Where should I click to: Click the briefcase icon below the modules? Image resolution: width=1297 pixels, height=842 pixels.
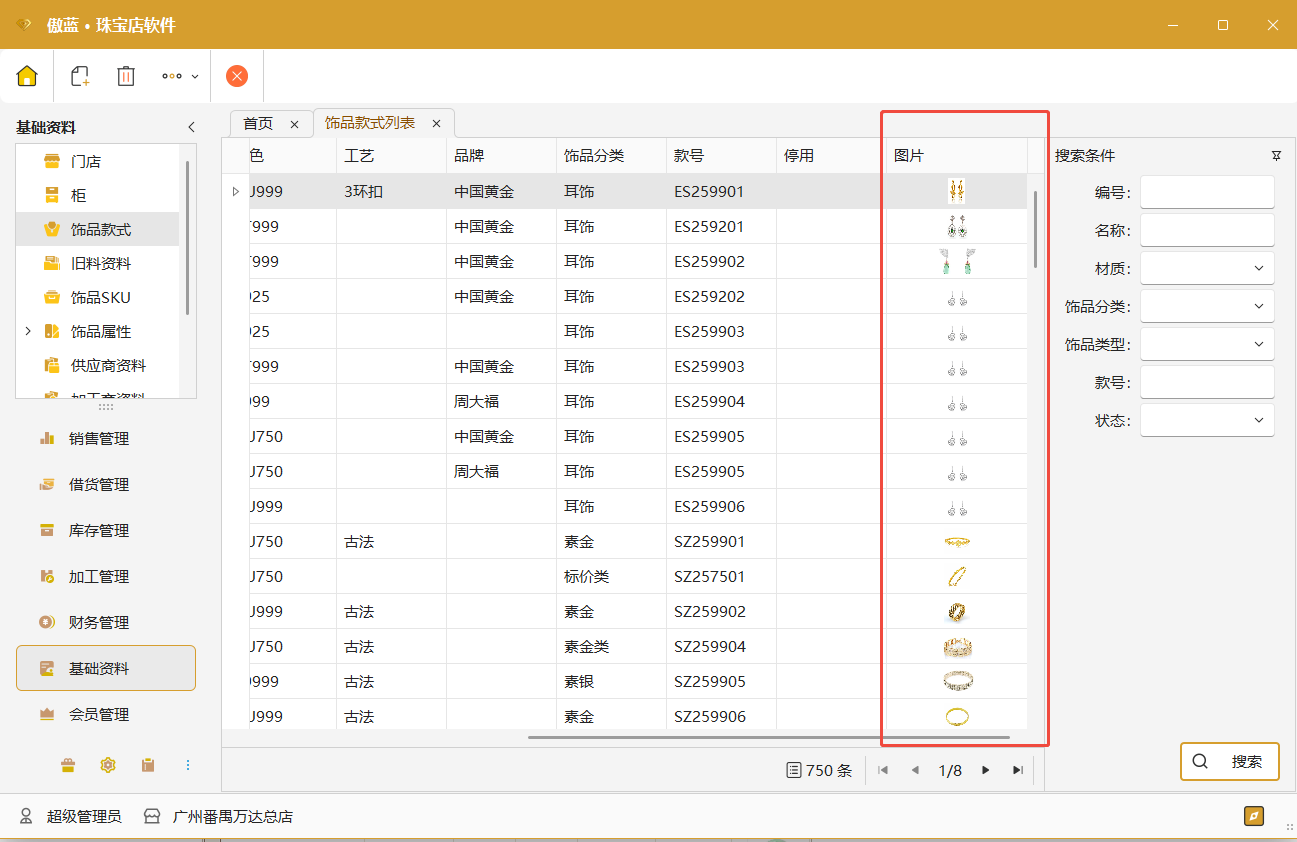click(68, 765)
